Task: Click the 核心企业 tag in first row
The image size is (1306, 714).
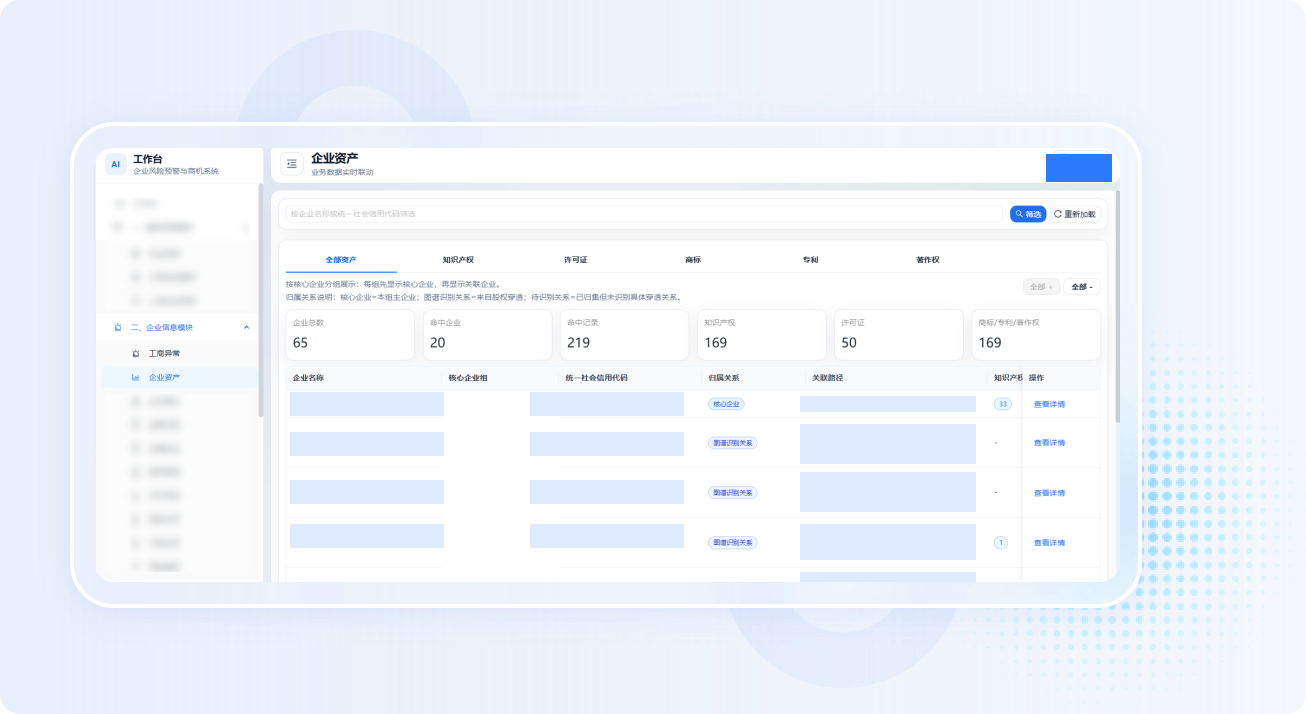Action: click(x=727, y=404)
